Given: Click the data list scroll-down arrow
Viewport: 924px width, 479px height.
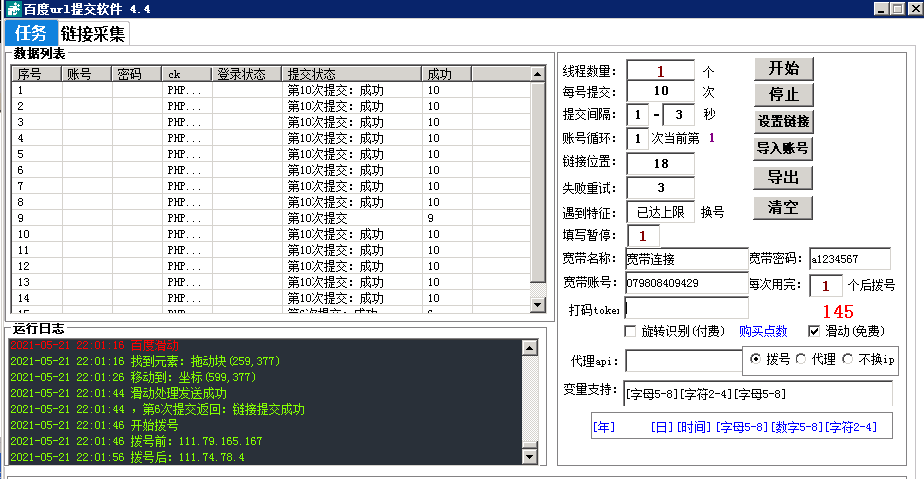Looking at the screenshot, I should point(537,305).
